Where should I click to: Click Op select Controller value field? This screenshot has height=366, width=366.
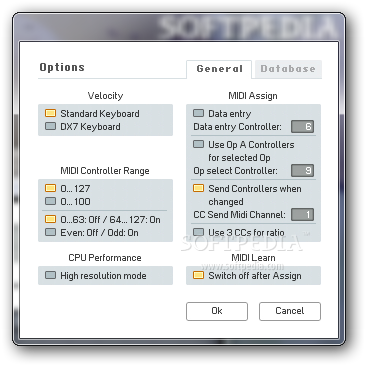tap(303, 171)
